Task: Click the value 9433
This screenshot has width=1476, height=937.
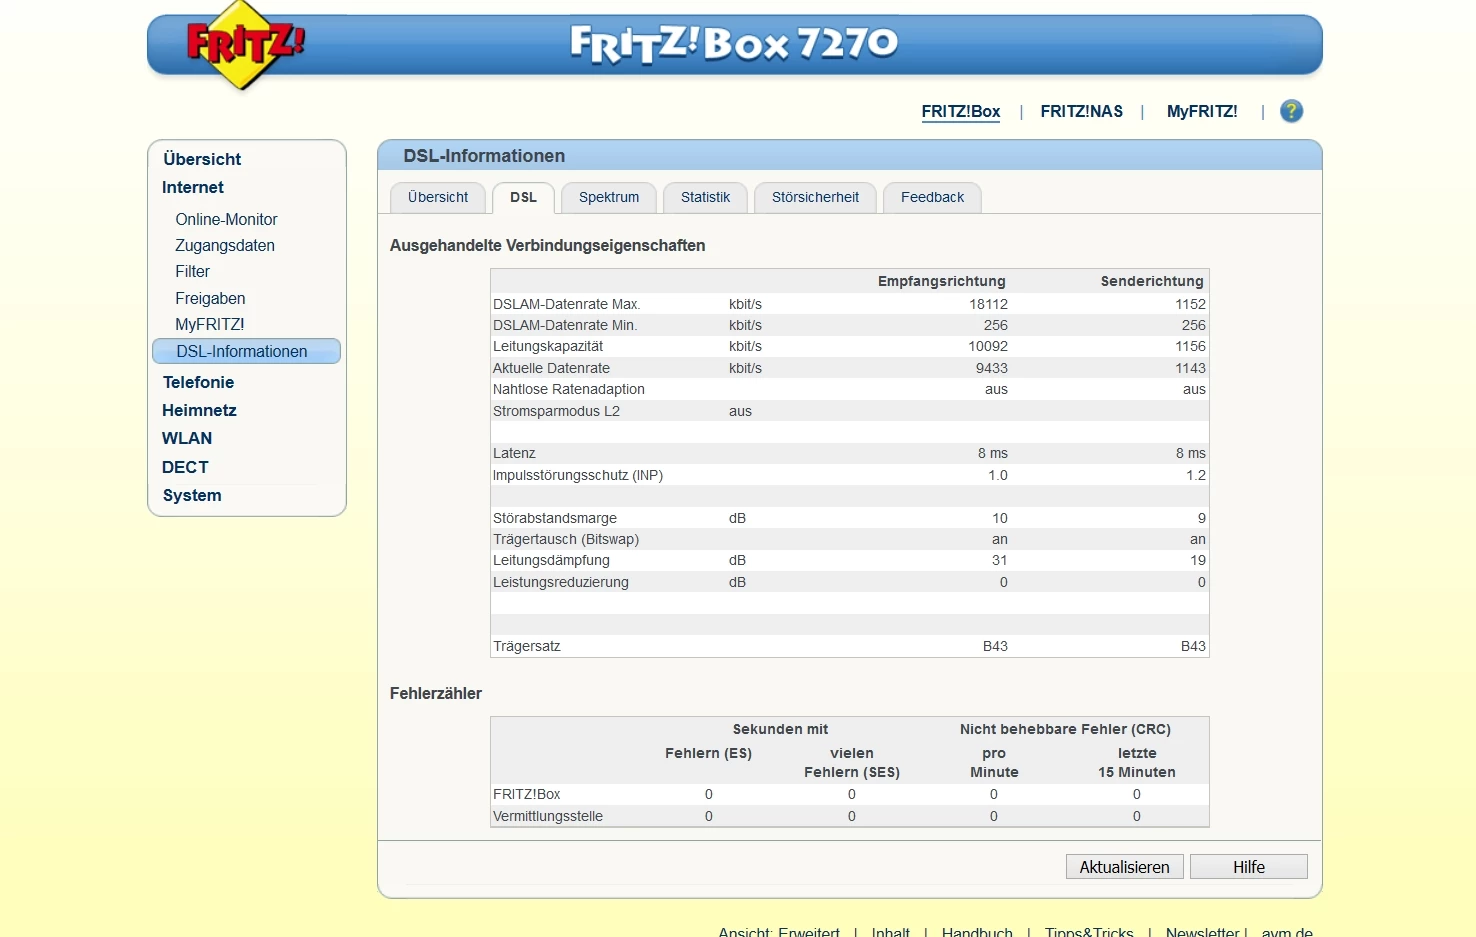Action: click(x=992, y=368)
